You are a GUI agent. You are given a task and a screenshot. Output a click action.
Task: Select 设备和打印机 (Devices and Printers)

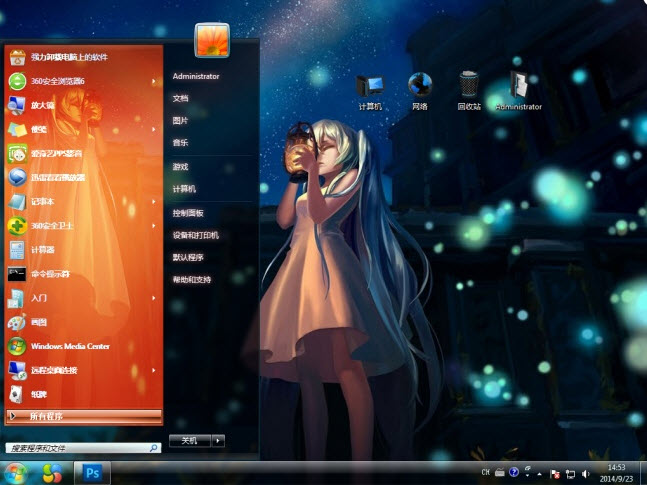coord(195,235)
